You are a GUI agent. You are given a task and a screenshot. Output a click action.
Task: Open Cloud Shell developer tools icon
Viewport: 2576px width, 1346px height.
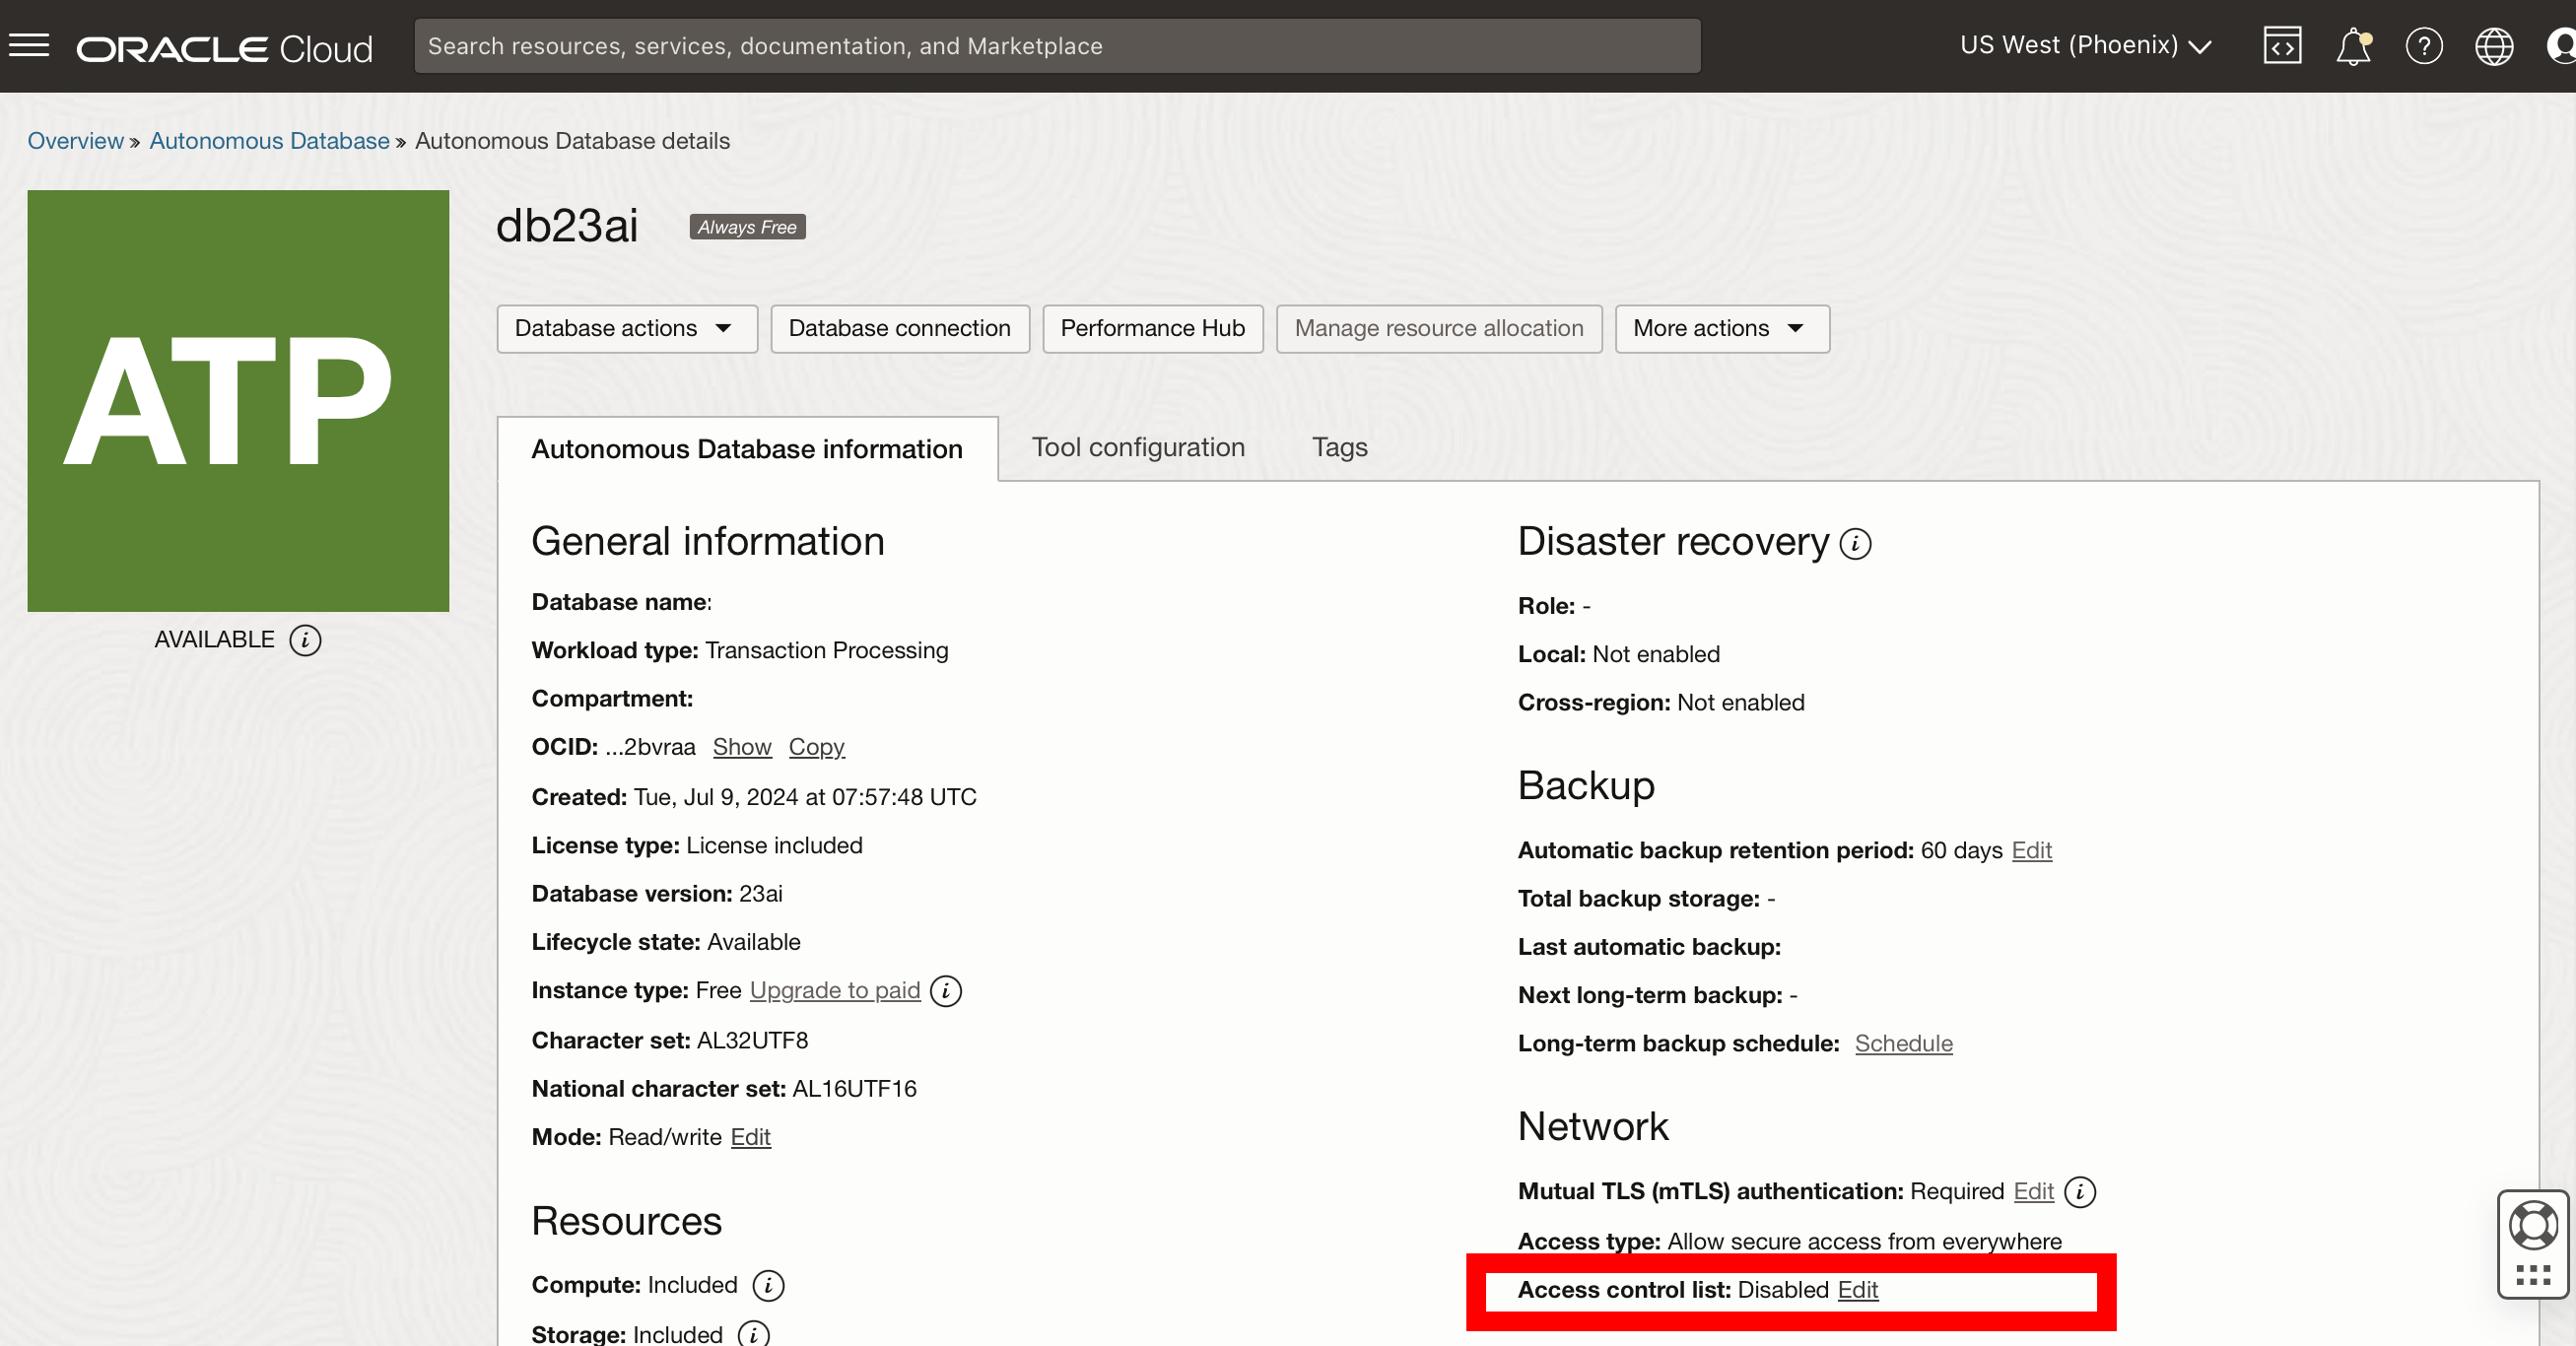pos(2282,46)
